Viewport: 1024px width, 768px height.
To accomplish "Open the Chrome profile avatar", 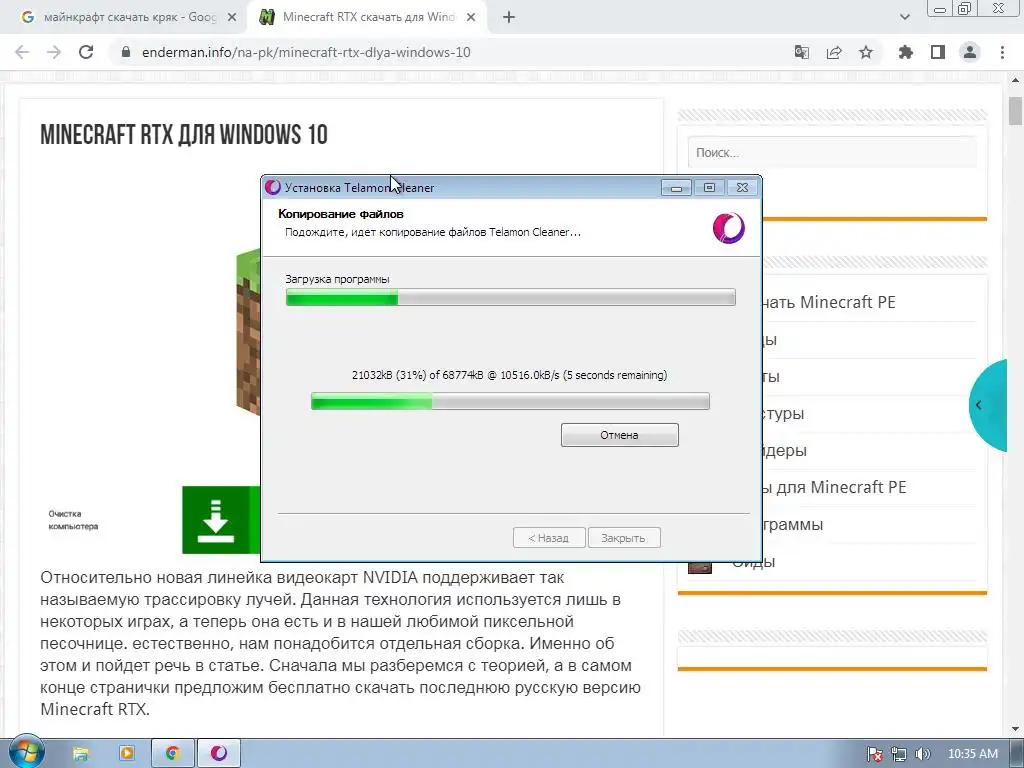I will pyautogui.click(x=970, y=52).
